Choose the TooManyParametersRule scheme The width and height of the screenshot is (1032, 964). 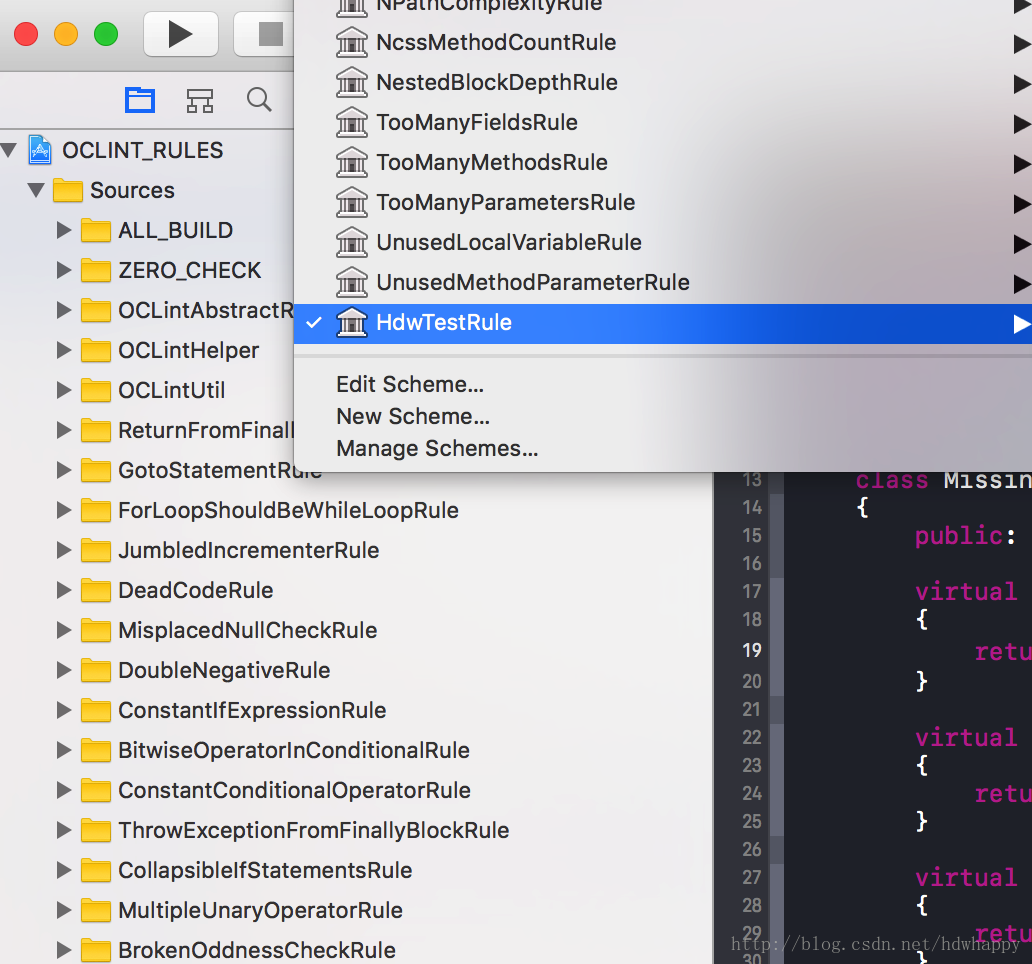663,203
